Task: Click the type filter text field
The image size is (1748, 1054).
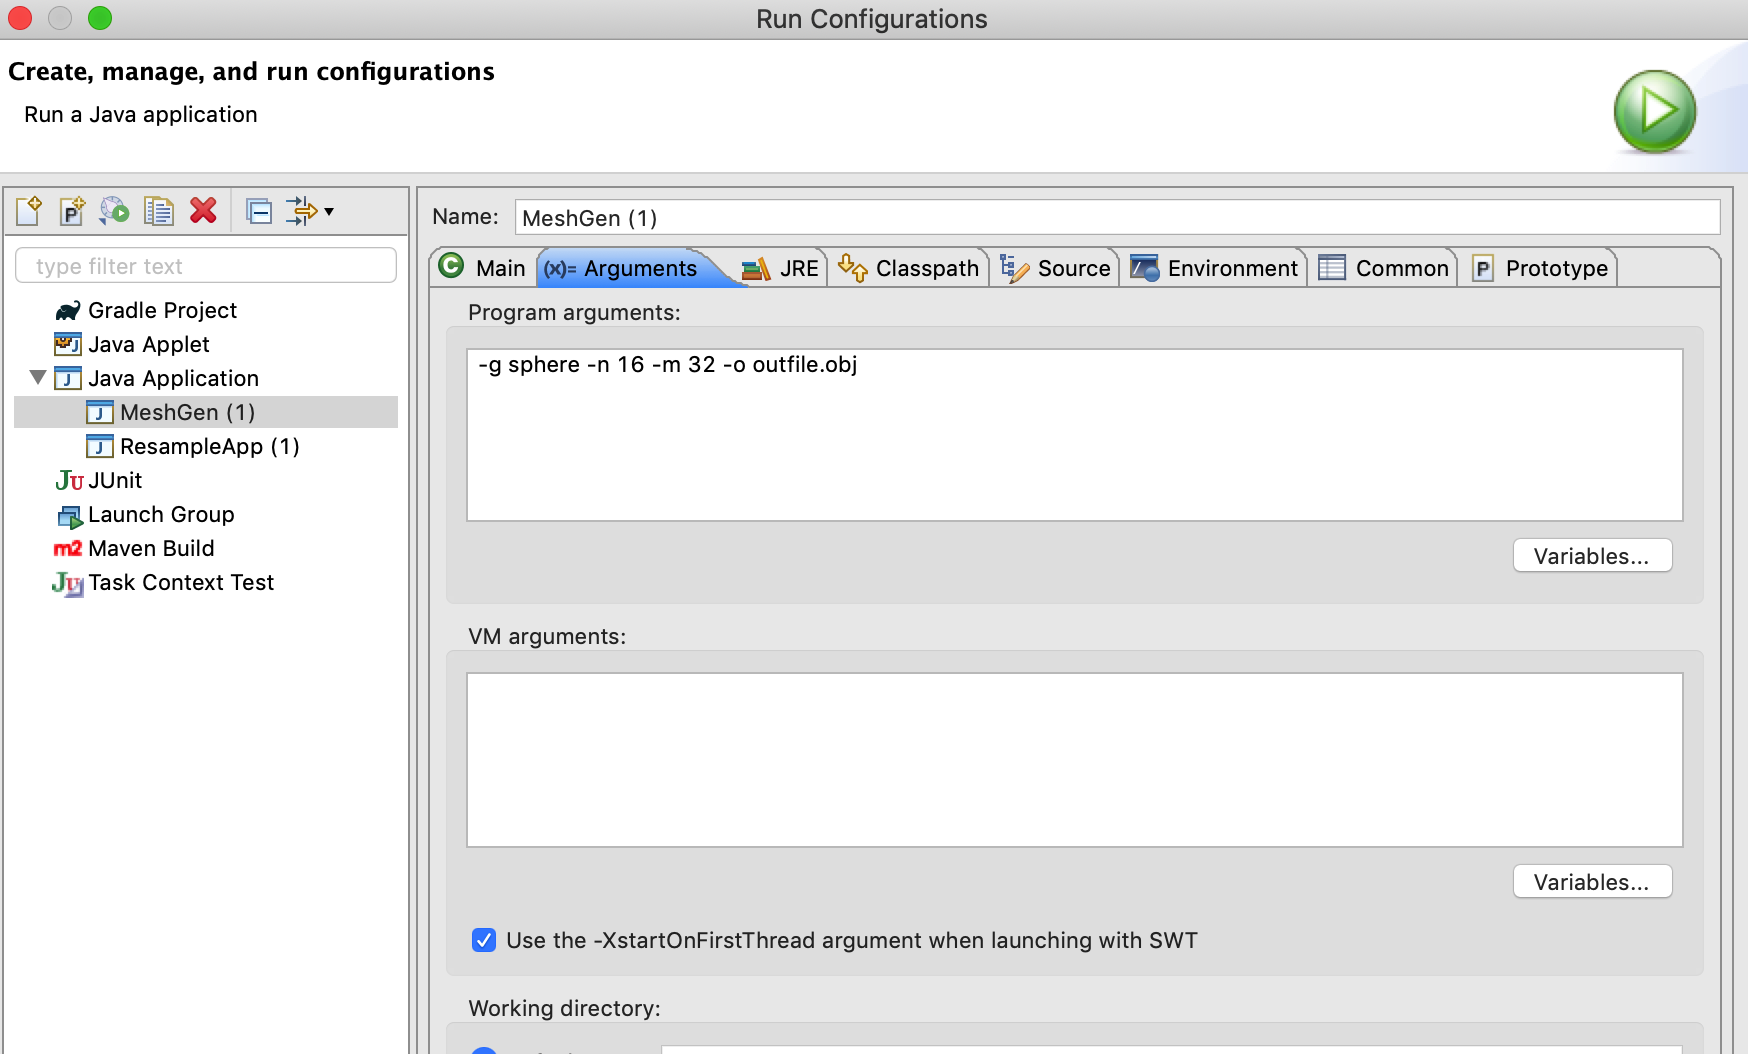Action: pos(206,266)
